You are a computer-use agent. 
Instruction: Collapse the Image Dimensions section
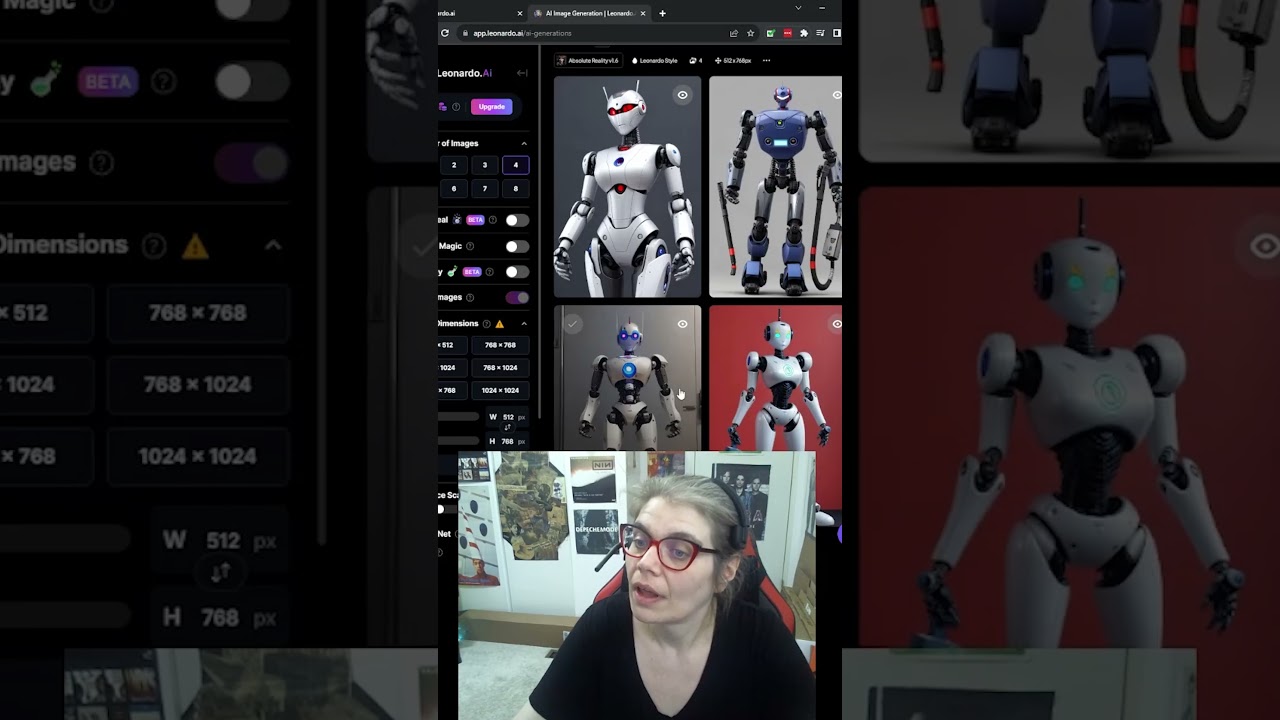(x=524, y=324)
